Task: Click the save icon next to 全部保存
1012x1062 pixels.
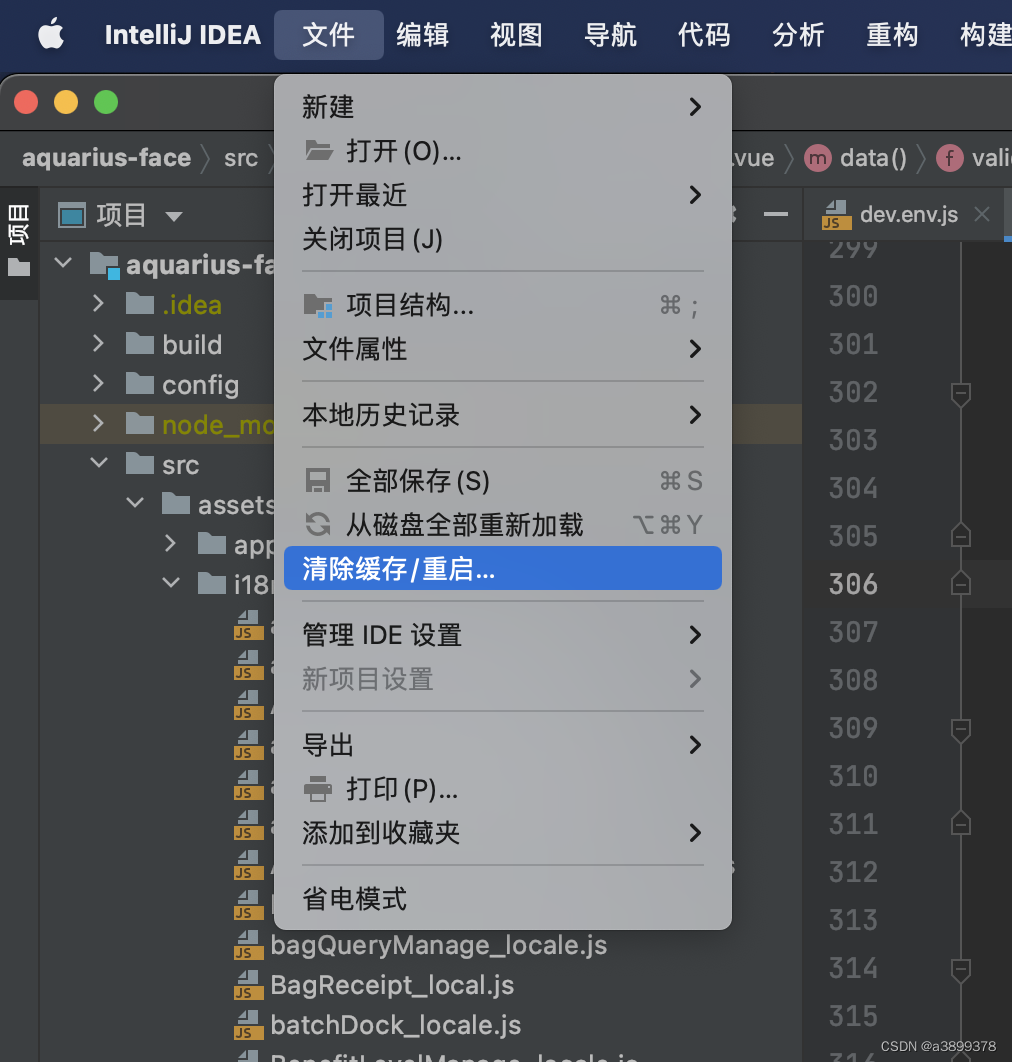Action: pos(317,481)
